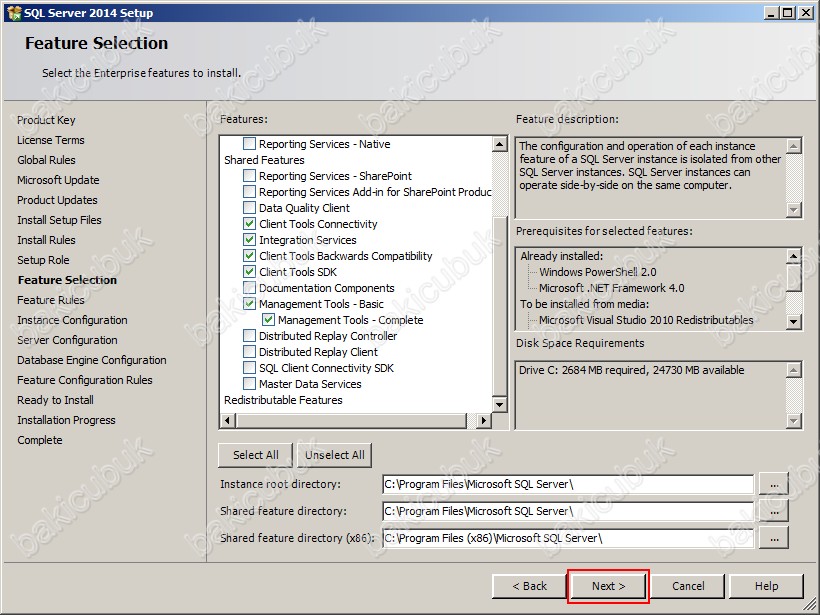Click the Select All button
820x615 pixels.
click(256, 455)
